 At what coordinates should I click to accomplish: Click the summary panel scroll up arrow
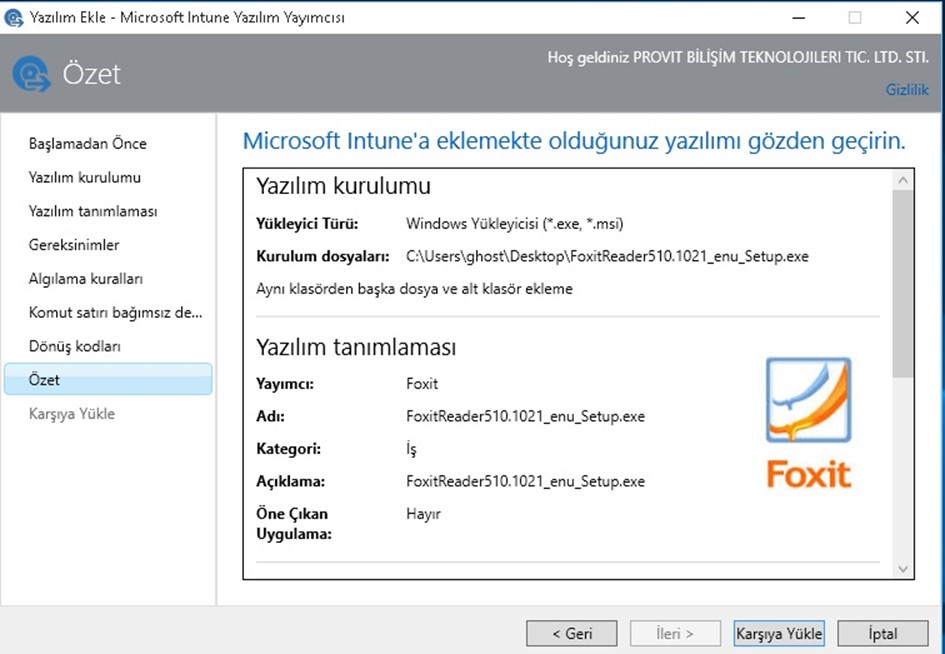902,180
